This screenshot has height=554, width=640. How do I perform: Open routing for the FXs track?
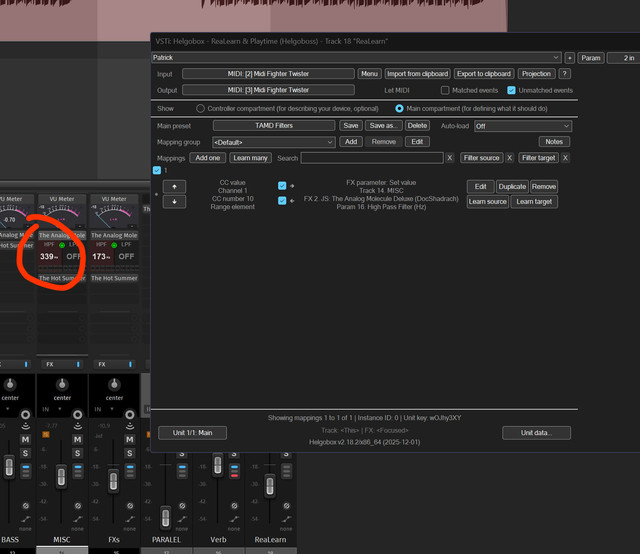coord(130,471)
